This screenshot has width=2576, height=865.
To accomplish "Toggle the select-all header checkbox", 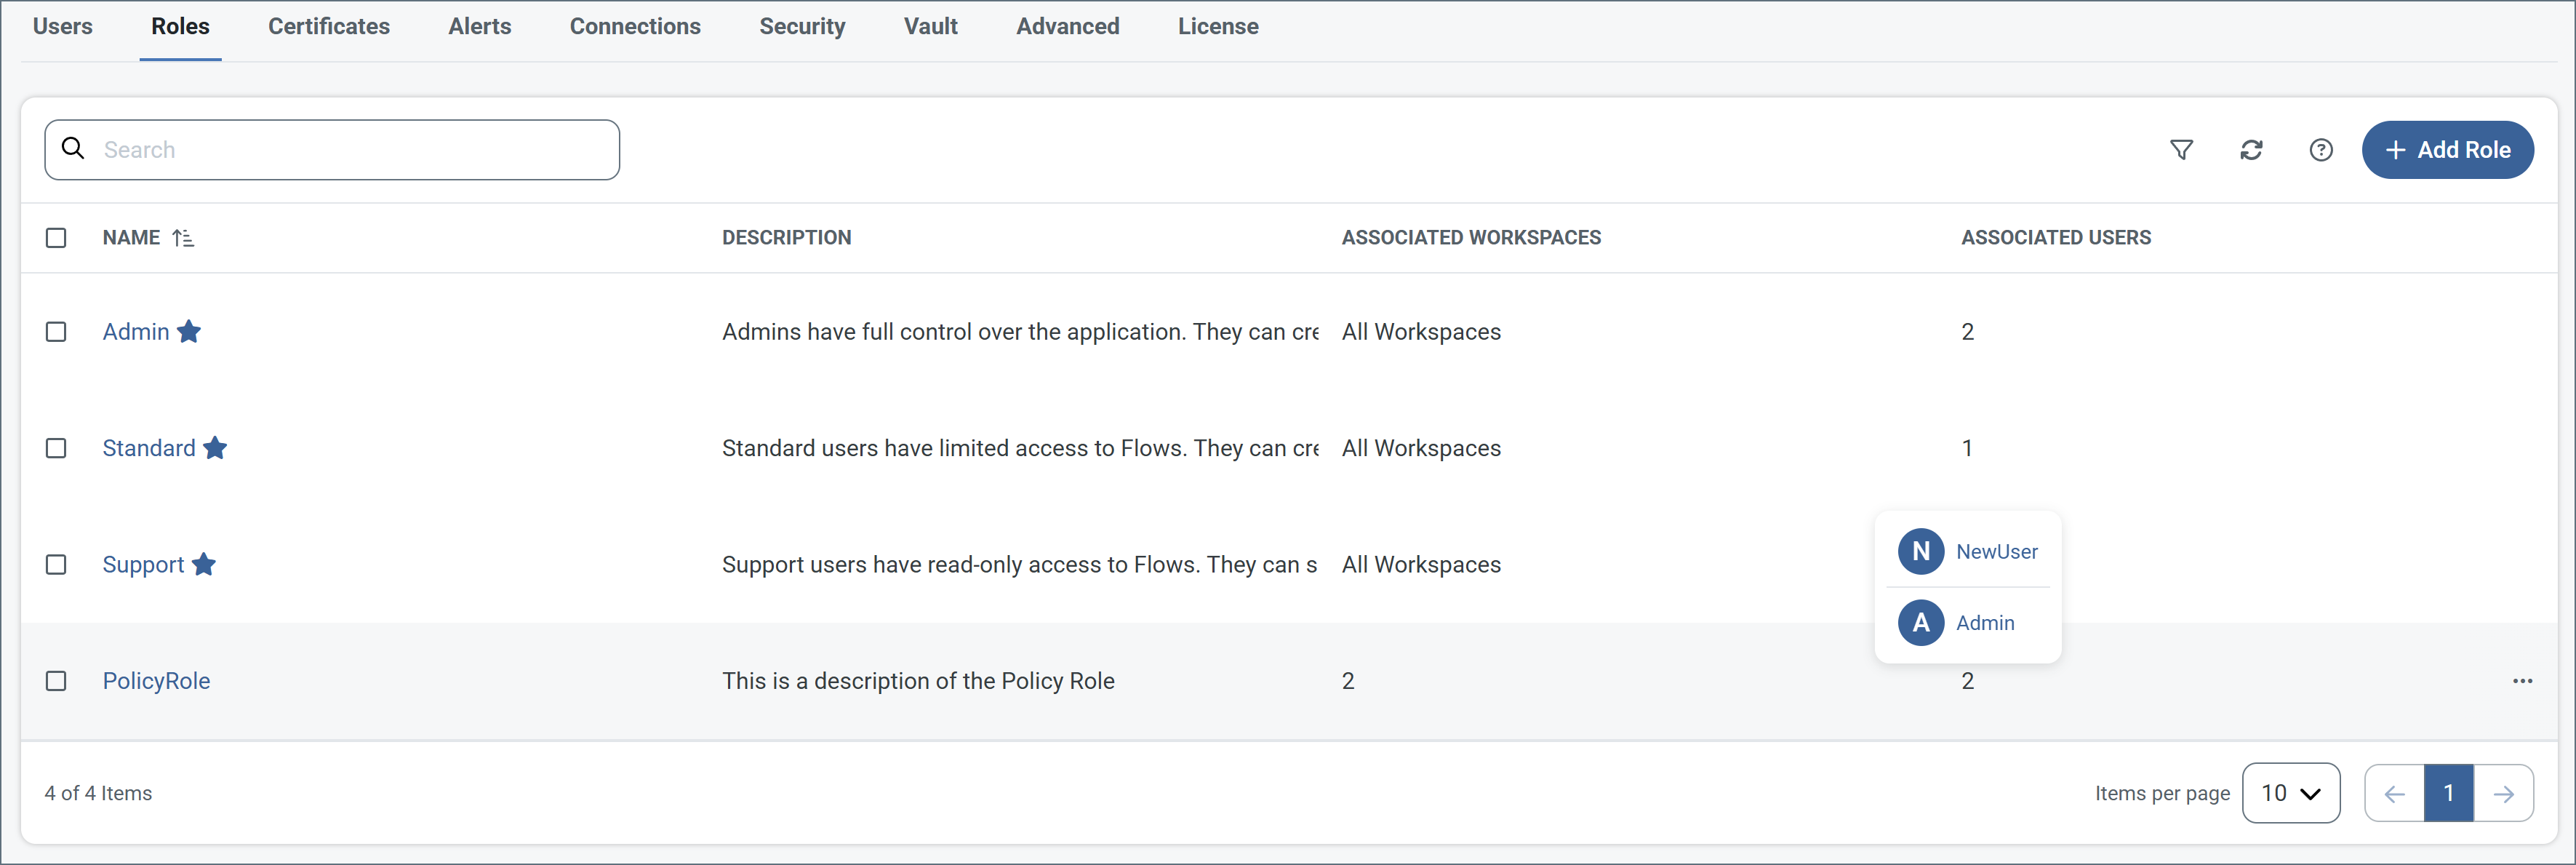I will point(56,238).
